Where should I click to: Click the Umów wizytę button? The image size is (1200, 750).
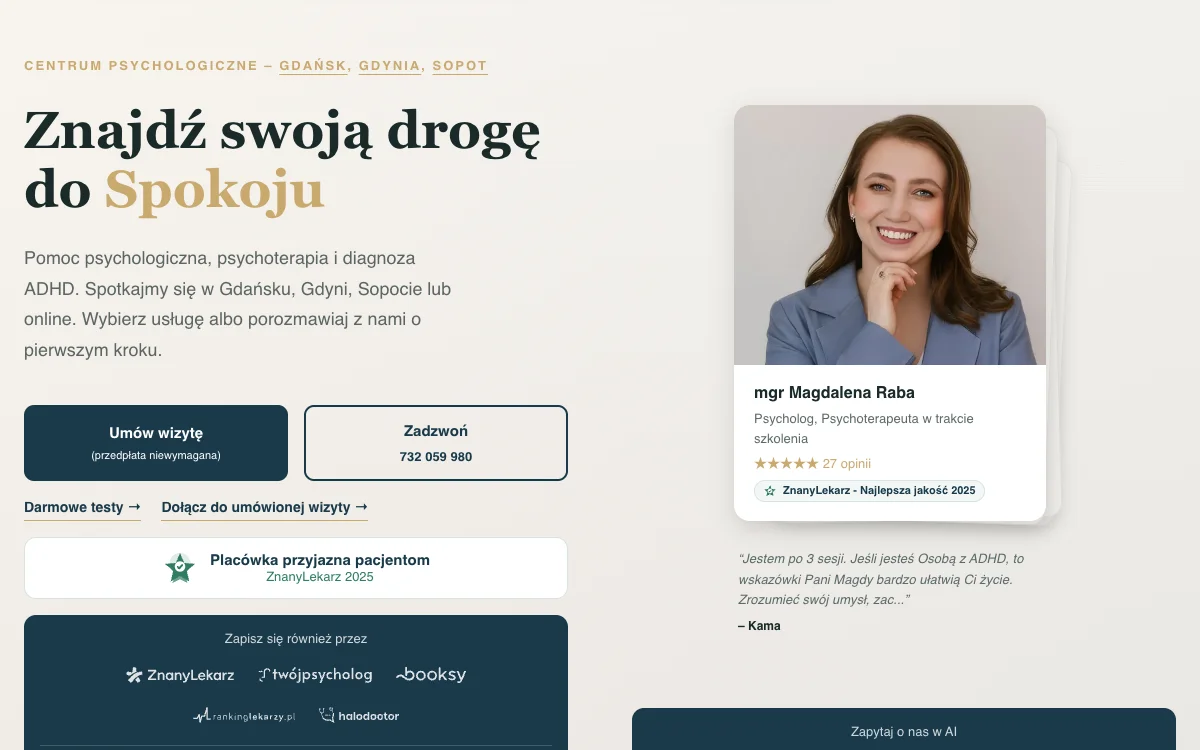pos(156,443)
